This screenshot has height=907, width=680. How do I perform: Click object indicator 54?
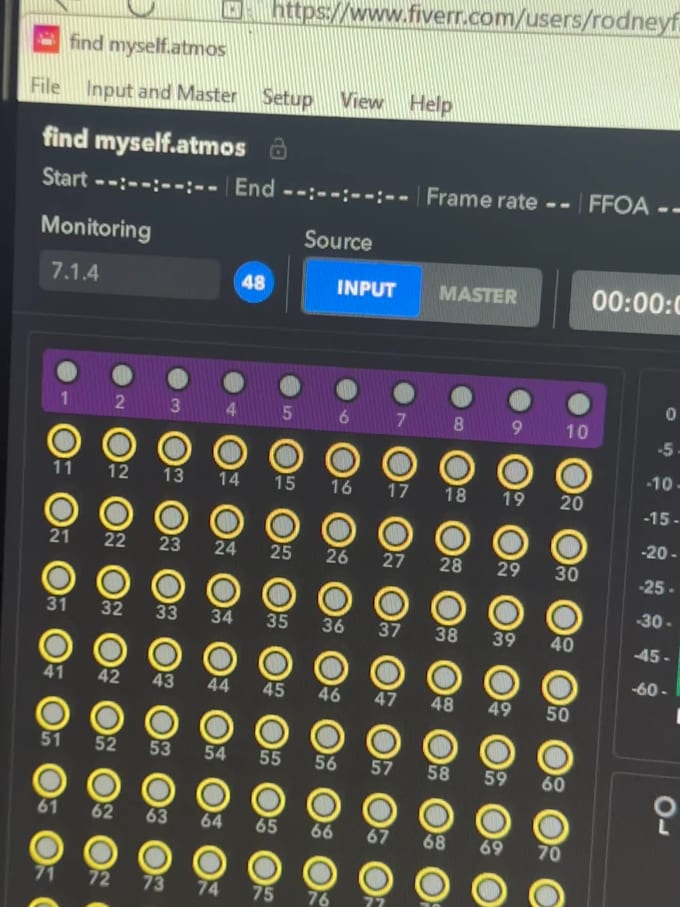[x=216, y=727]
